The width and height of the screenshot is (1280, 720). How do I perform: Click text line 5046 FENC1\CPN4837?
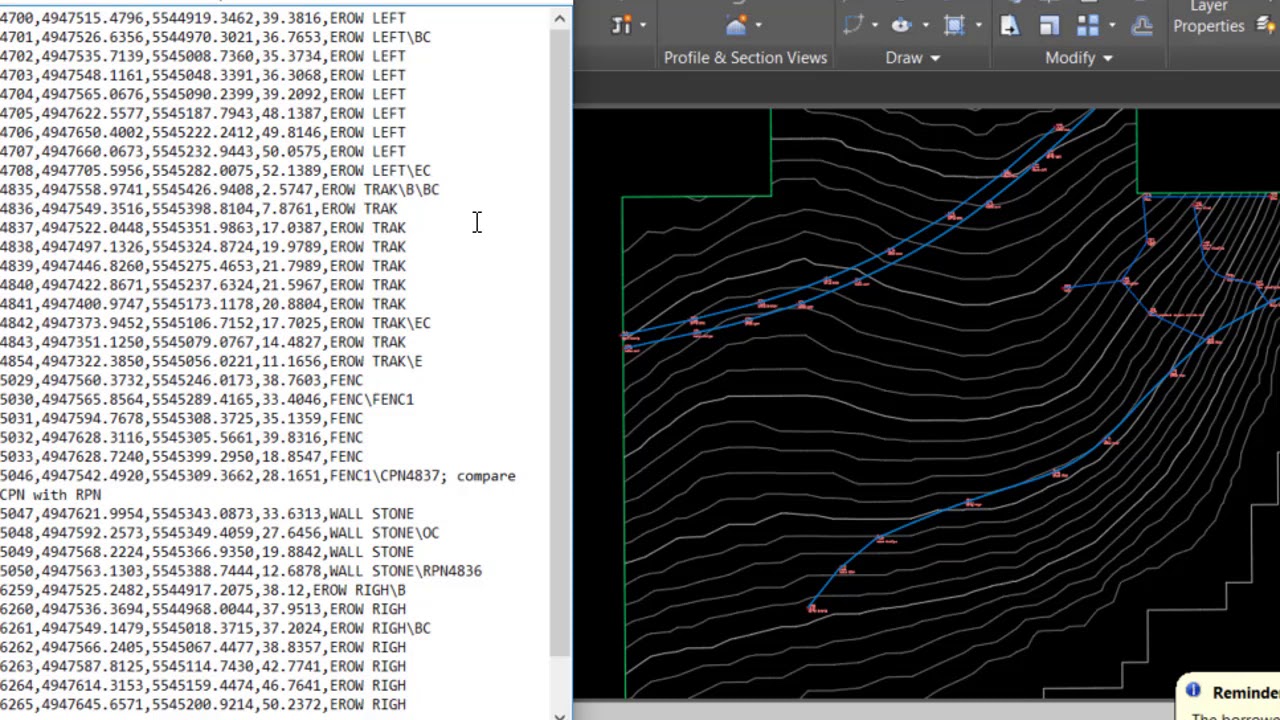pyautogui.click(x=258, y=475)
